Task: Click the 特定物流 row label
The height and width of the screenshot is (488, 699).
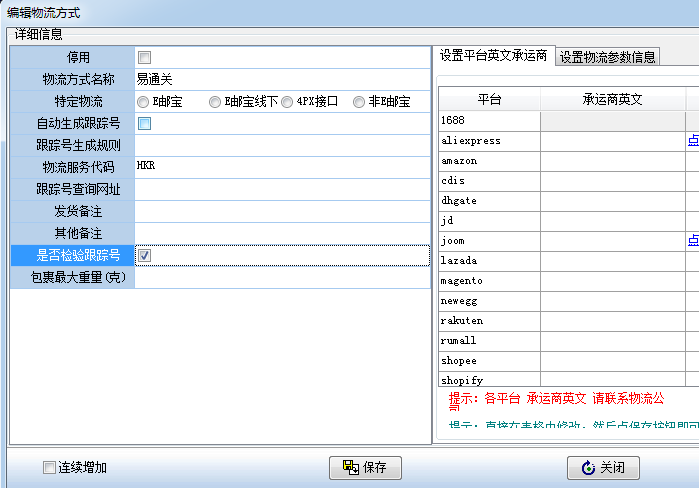Action: pos(72,102)
